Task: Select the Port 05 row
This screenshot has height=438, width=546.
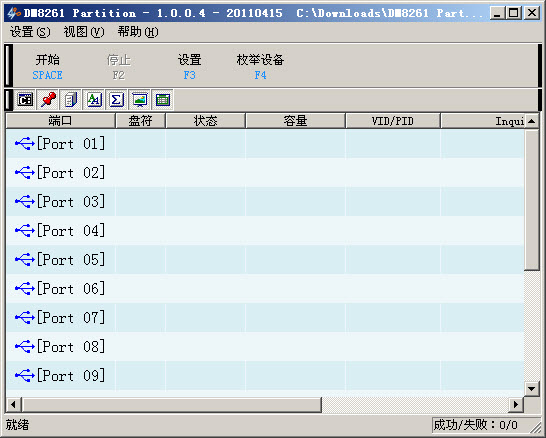Action: [x=265, y=259]
